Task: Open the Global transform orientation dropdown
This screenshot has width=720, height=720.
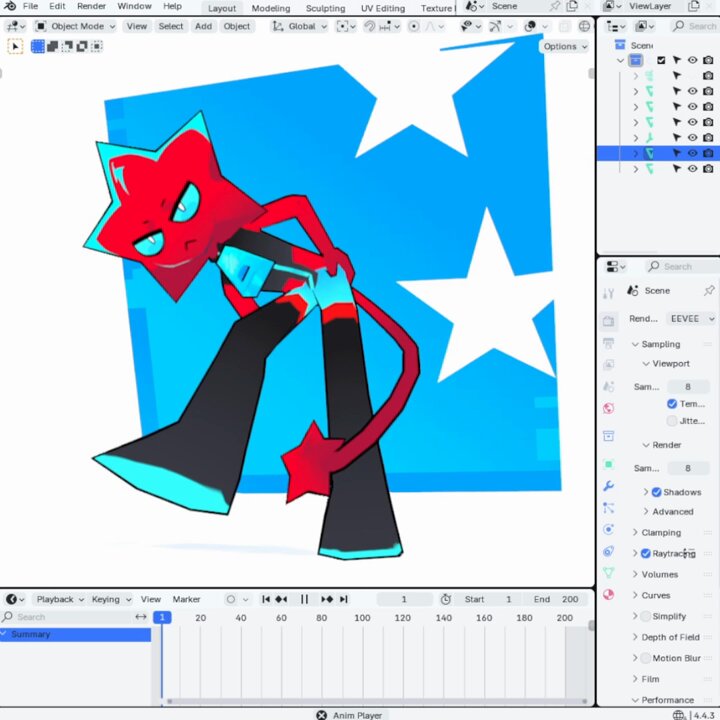Action: [300, 26]
